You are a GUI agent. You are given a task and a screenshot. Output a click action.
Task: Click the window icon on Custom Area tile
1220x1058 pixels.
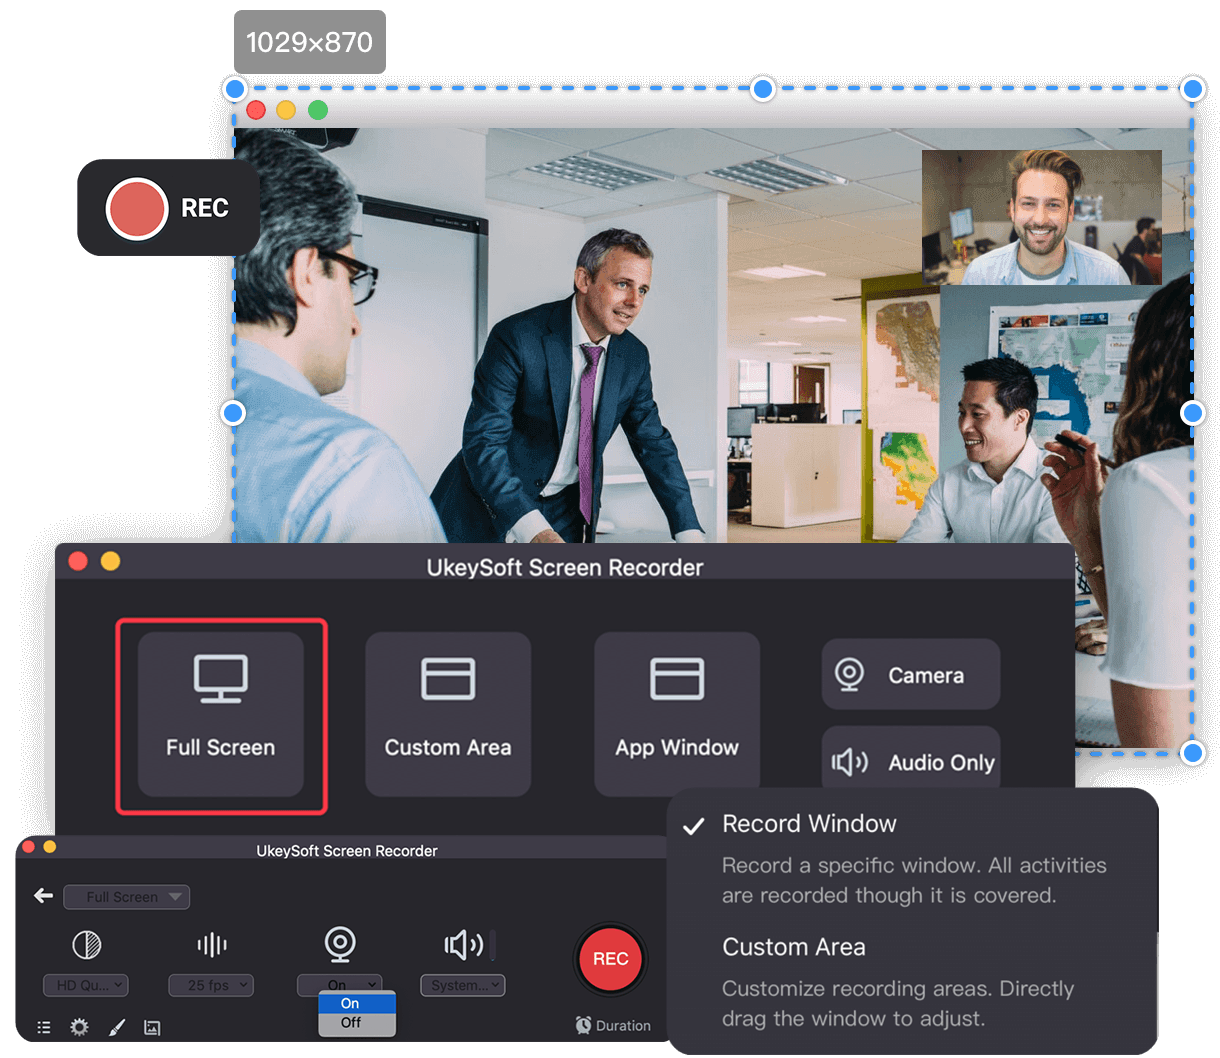(448, 679)
